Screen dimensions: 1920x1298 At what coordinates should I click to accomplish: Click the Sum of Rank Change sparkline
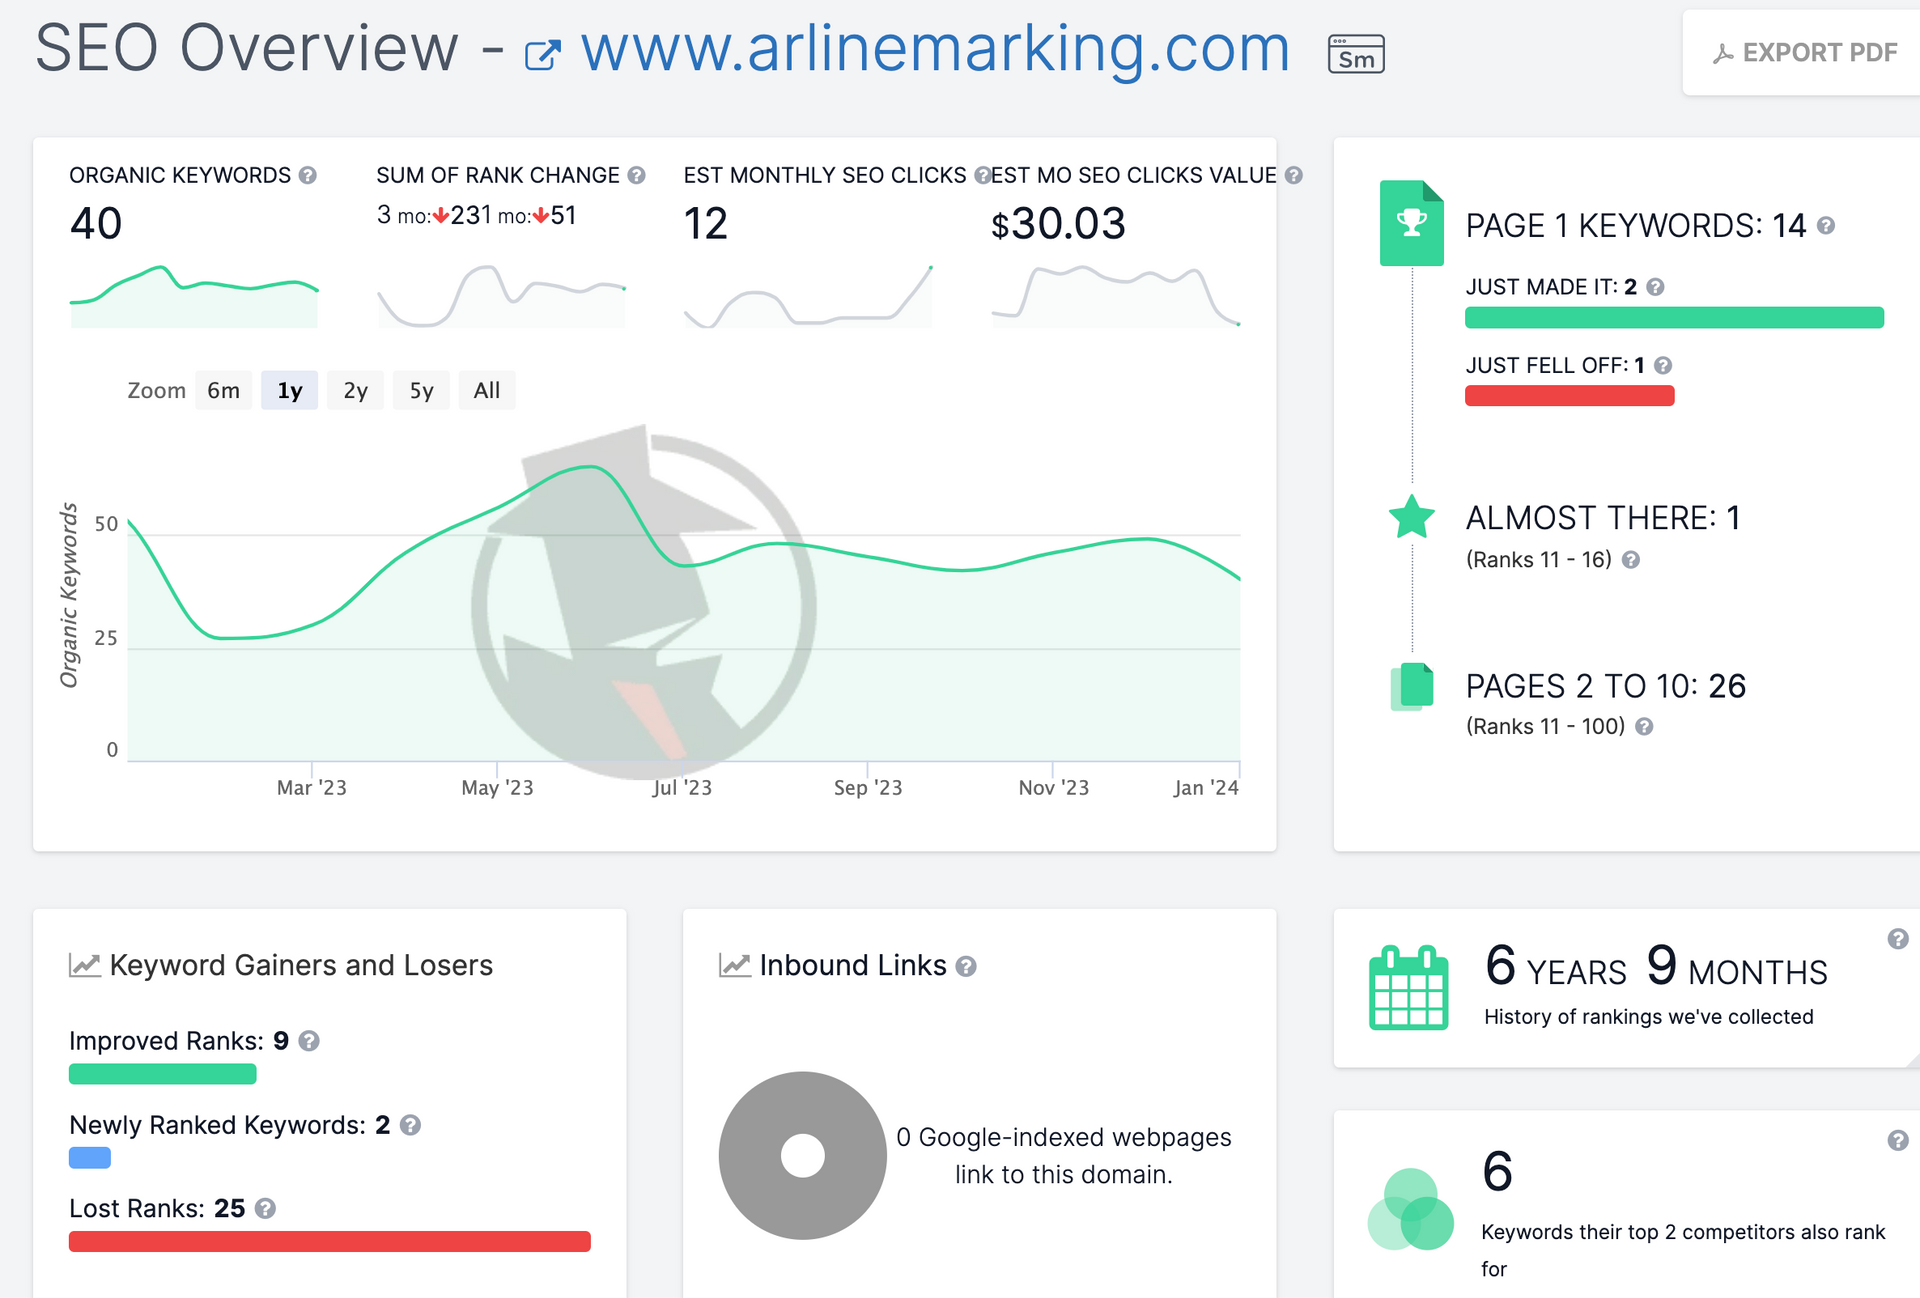(502, 296)
